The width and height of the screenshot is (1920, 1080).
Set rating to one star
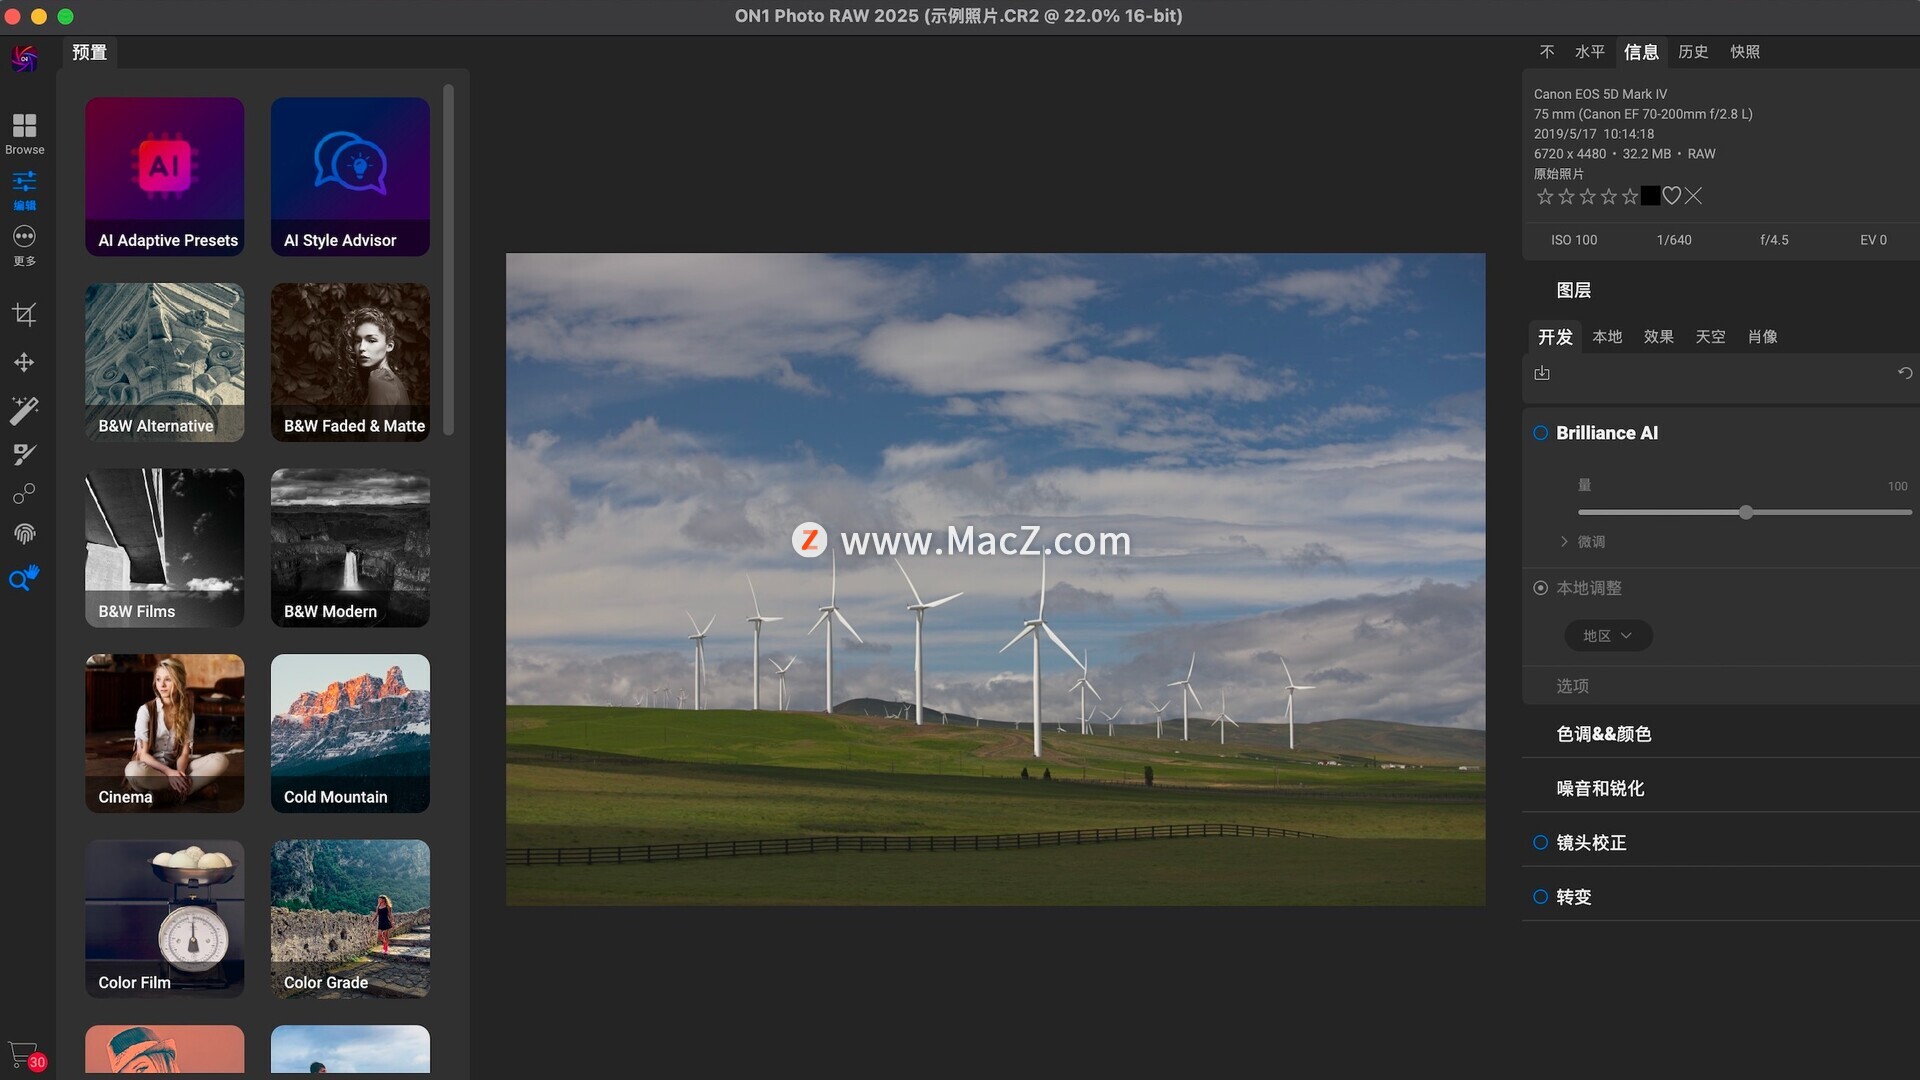coord(1545,196)
